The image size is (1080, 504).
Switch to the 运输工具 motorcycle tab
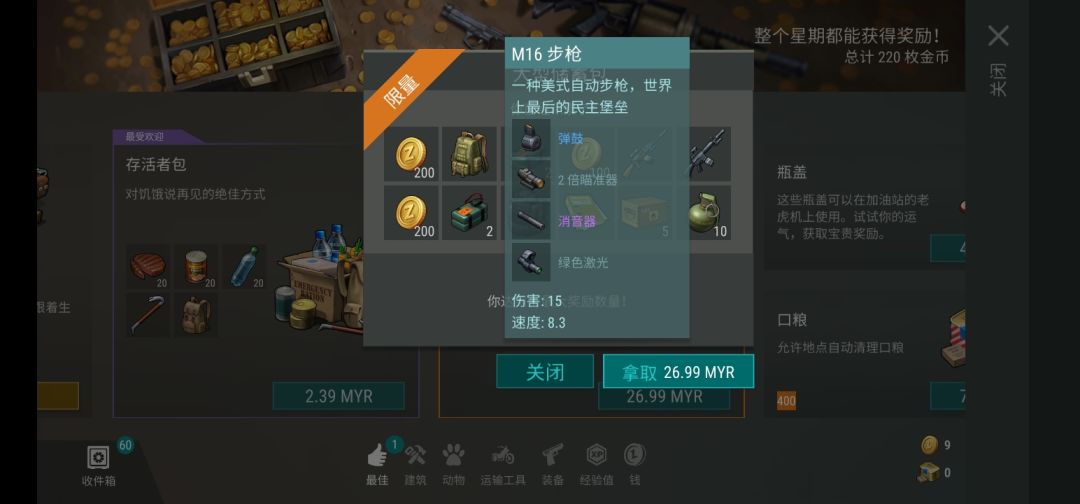click(503, 462)
